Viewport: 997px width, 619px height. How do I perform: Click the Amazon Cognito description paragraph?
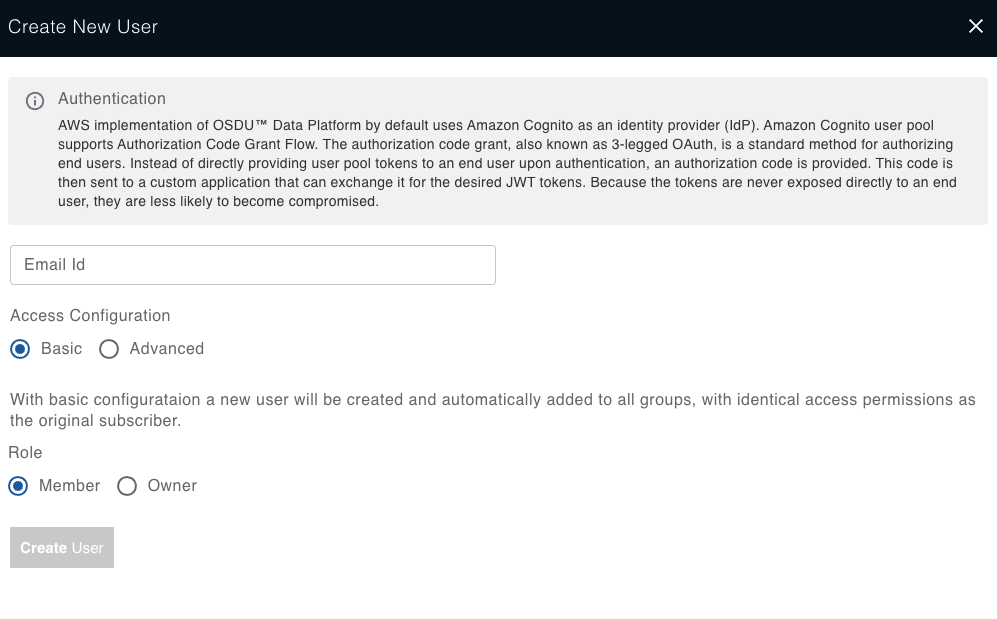[507, 163]
